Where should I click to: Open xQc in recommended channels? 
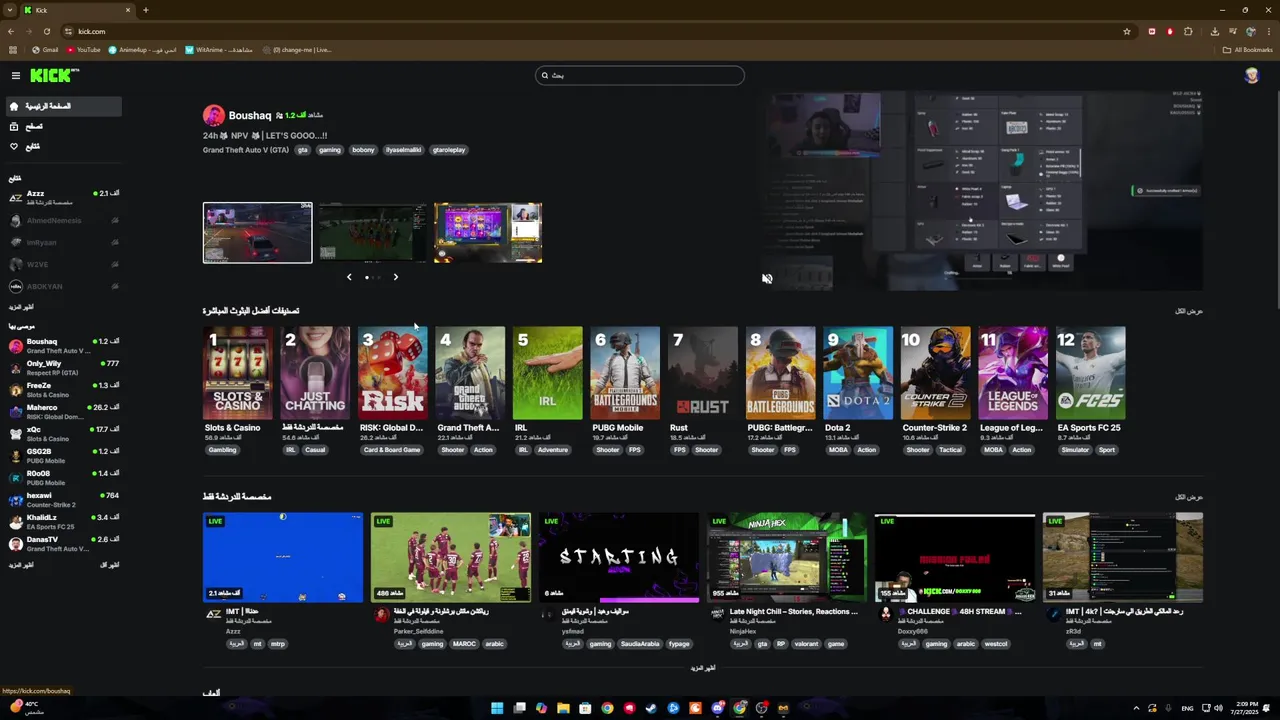tap(64, 434)
